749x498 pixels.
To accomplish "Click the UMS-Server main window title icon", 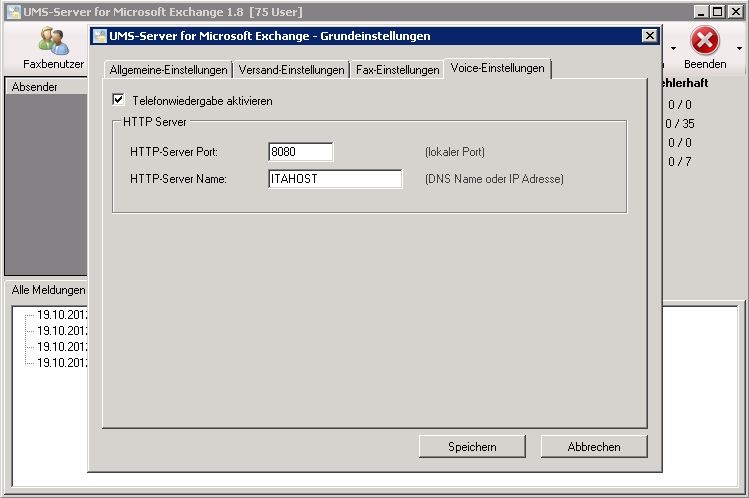I will click(14, 12).
